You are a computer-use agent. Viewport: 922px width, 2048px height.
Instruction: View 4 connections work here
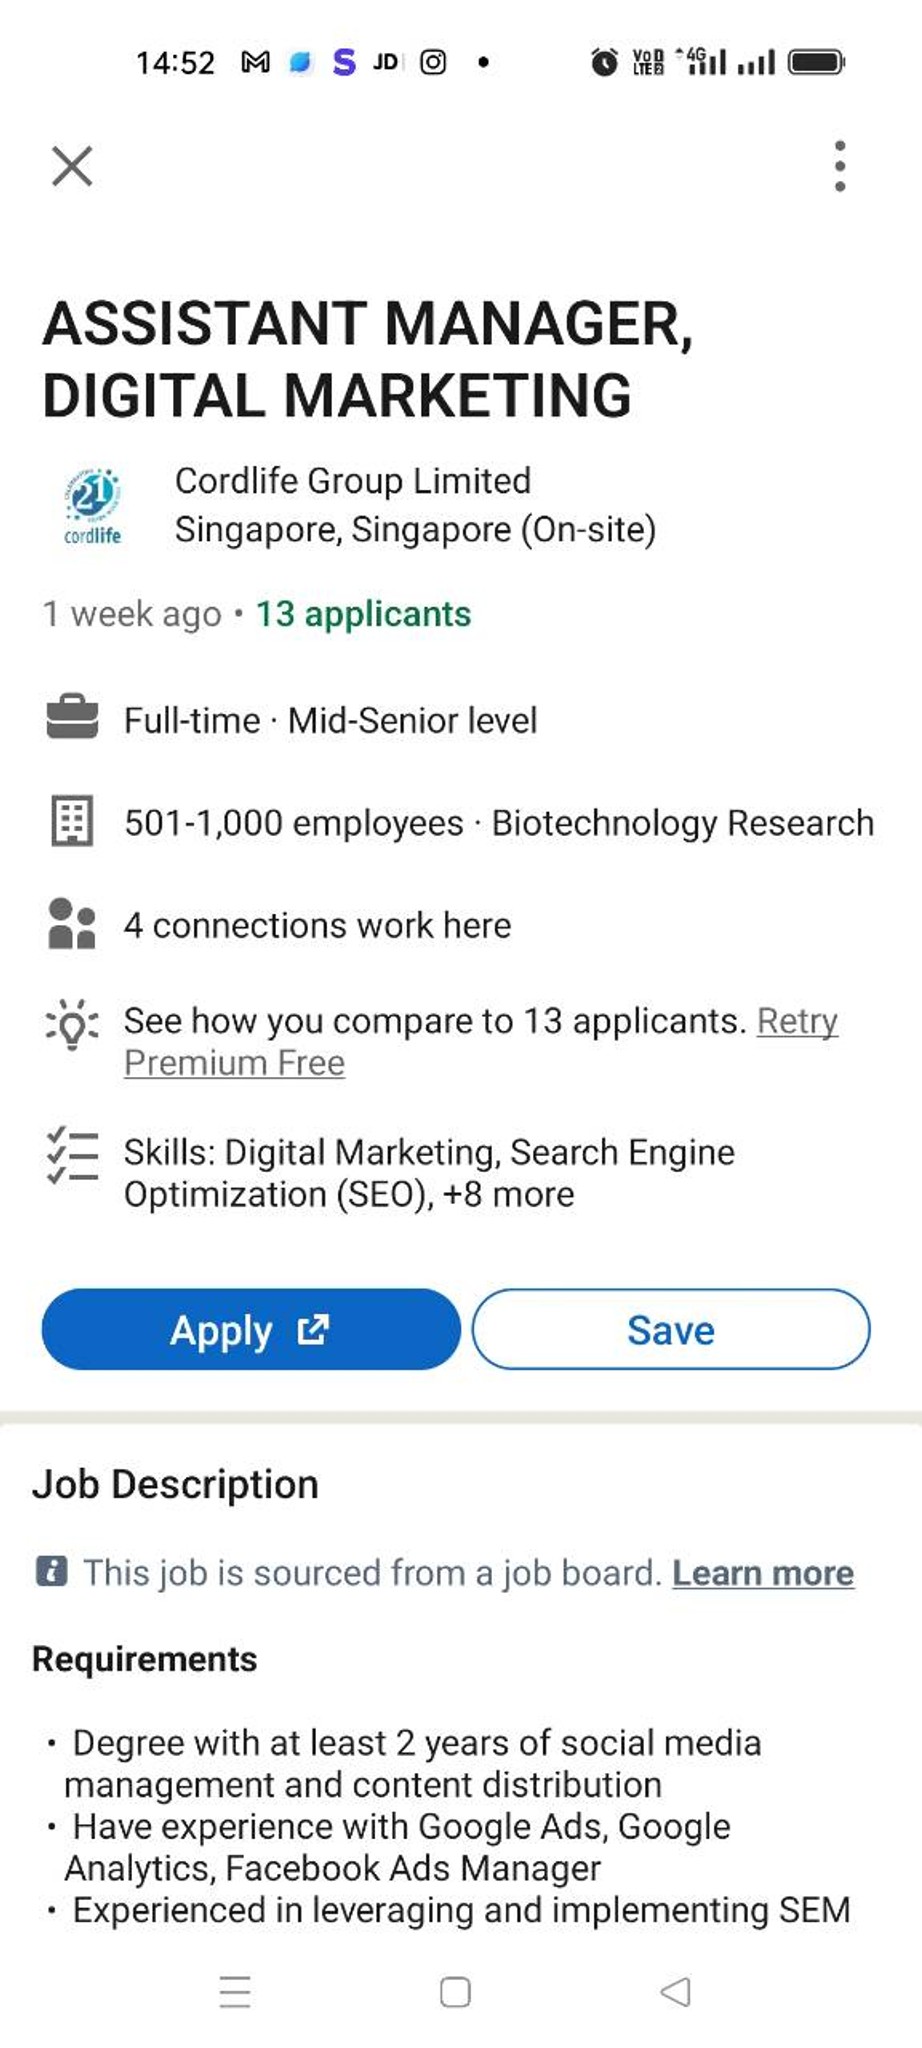[317, 925]
